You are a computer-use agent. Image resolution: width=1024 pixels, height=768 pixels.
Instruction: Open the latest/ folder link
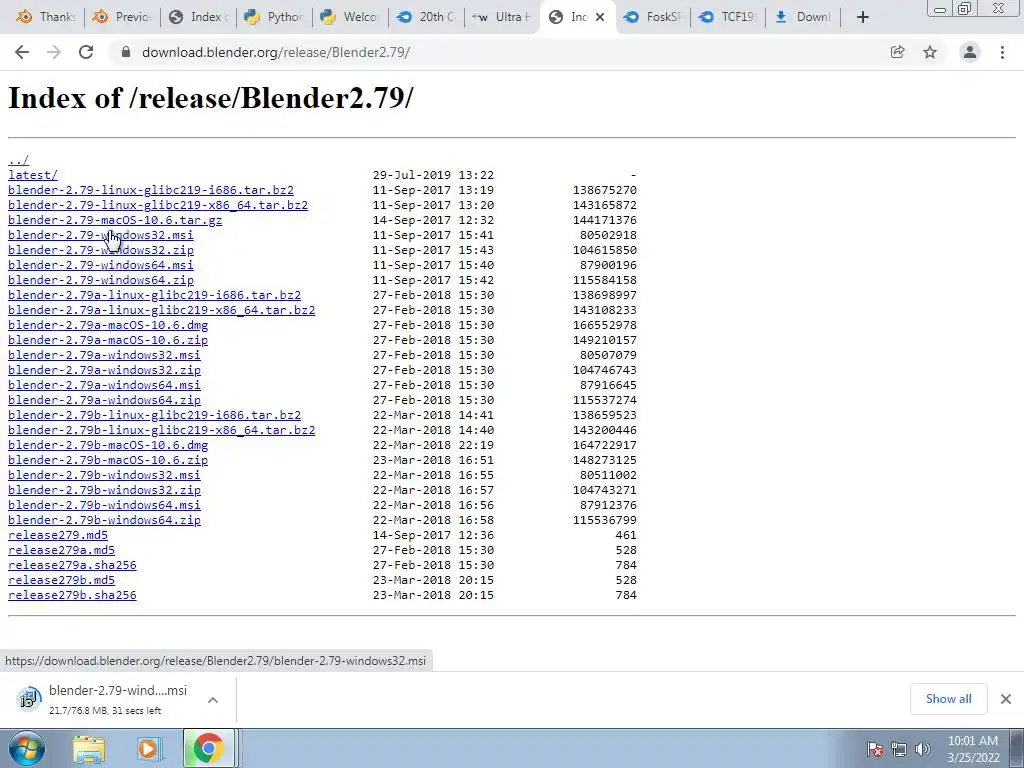tap(33, 175)
